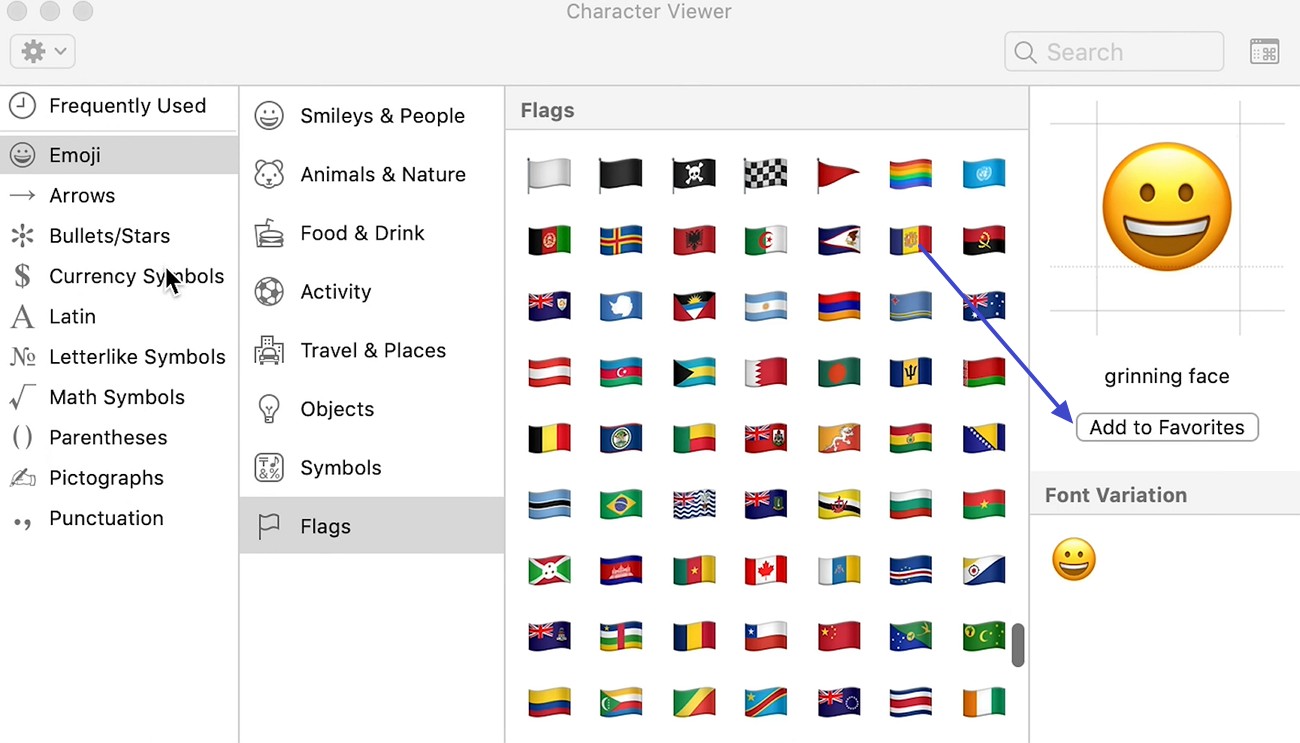Viewport: 1300px width, 743px height.
Task: Select the Antarctica flag emoji
Action: click(x=621, y=306)
